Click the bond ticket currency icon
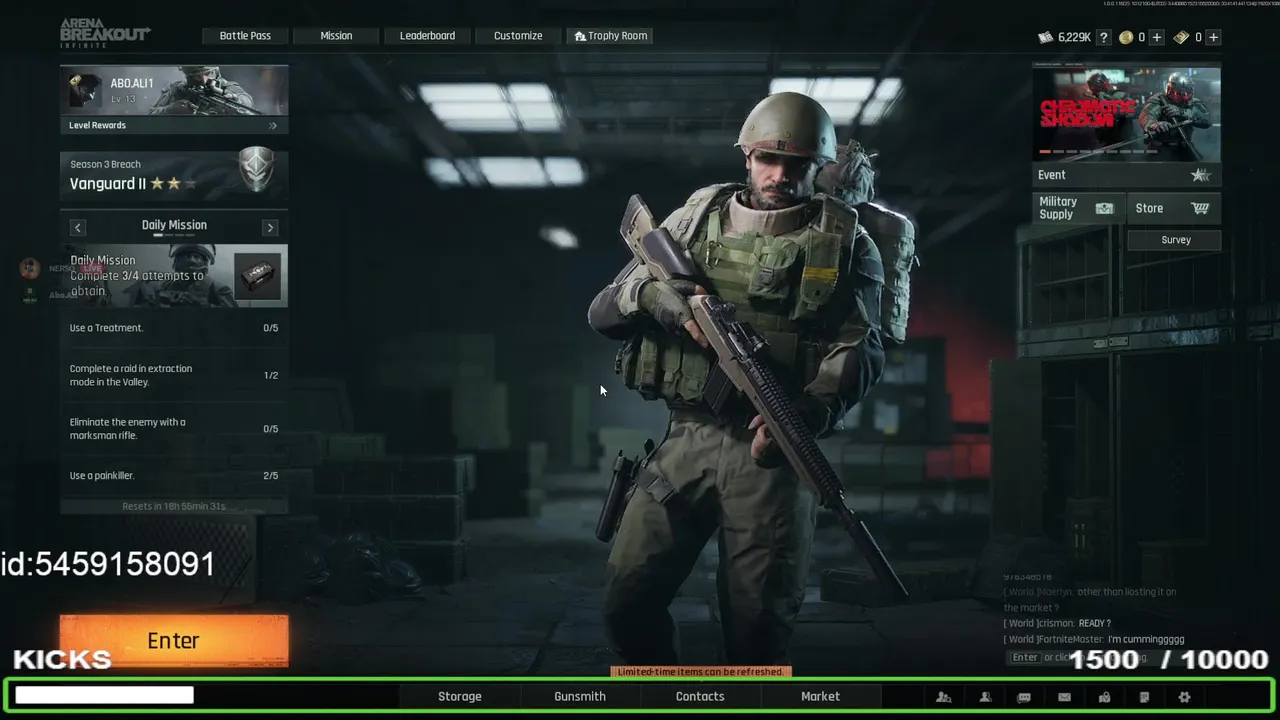The width and height of the screenshot is (1280, 720). point(1181,37)
